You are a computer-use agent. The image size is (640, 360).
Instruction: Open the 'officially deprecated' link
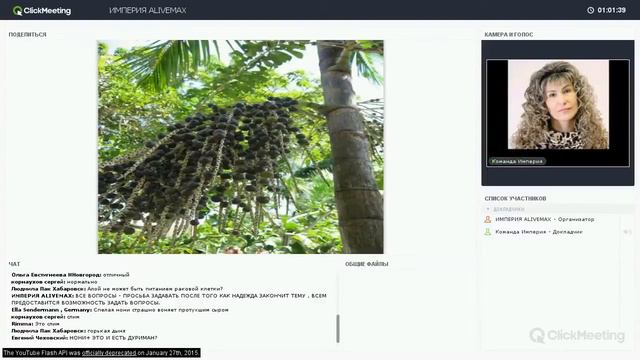point(109,353)
